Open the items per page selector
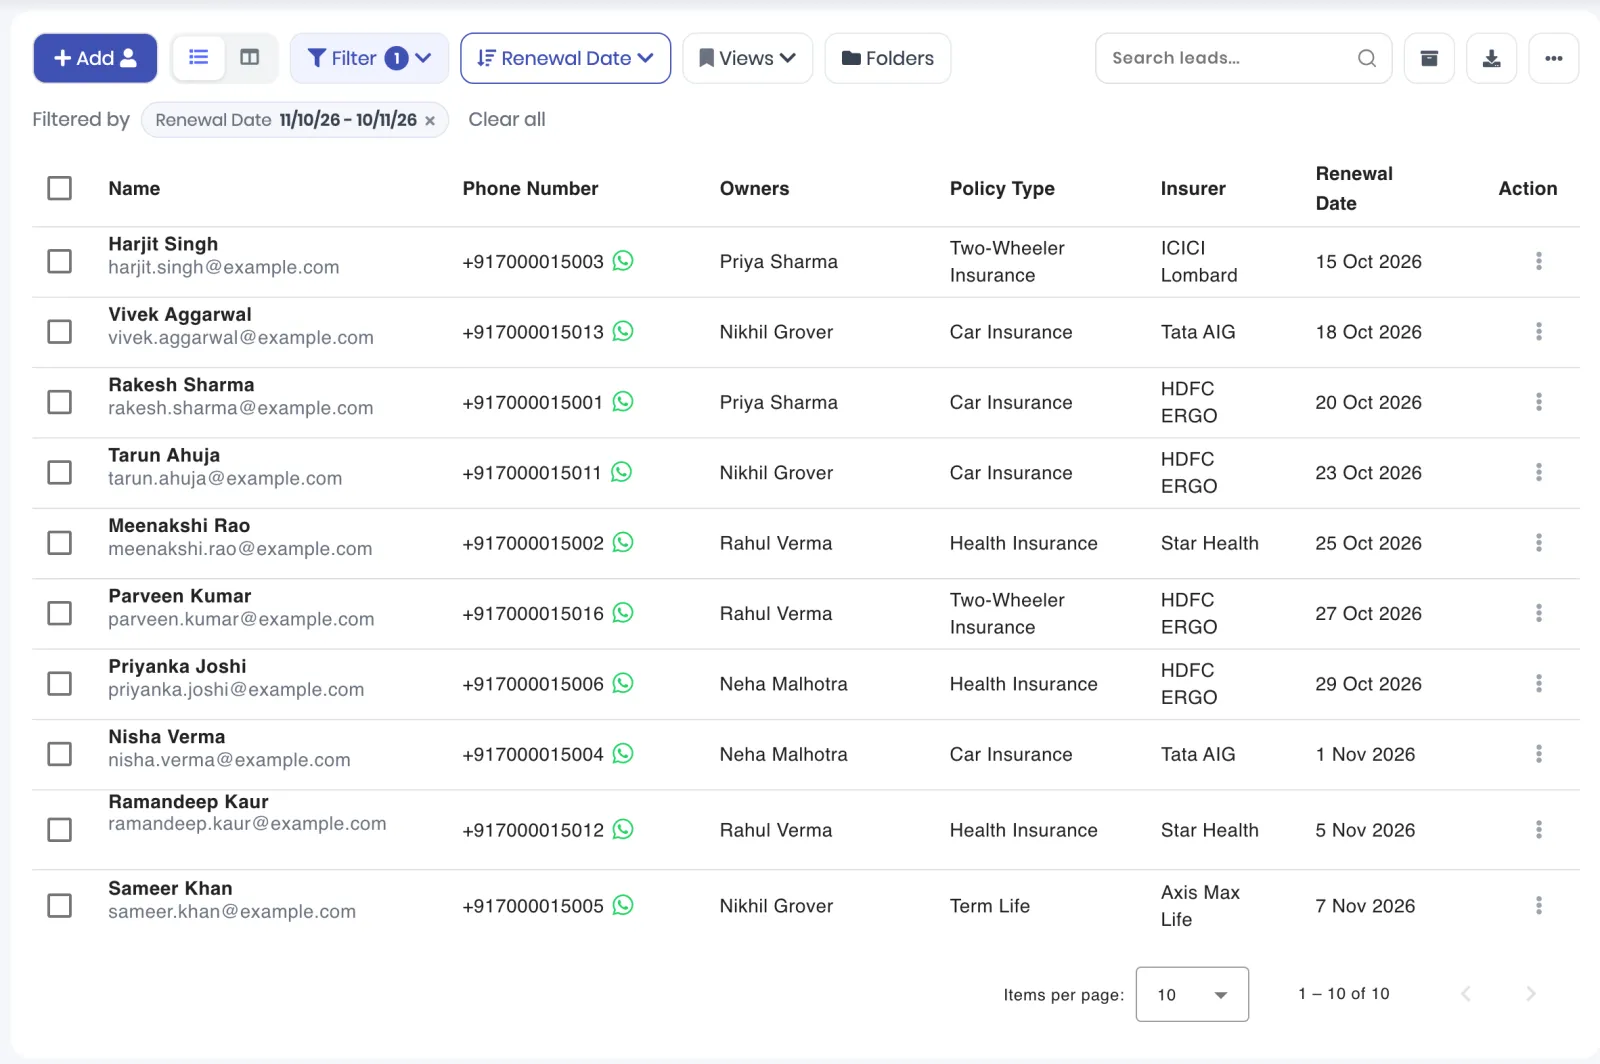 (1192, 994)
